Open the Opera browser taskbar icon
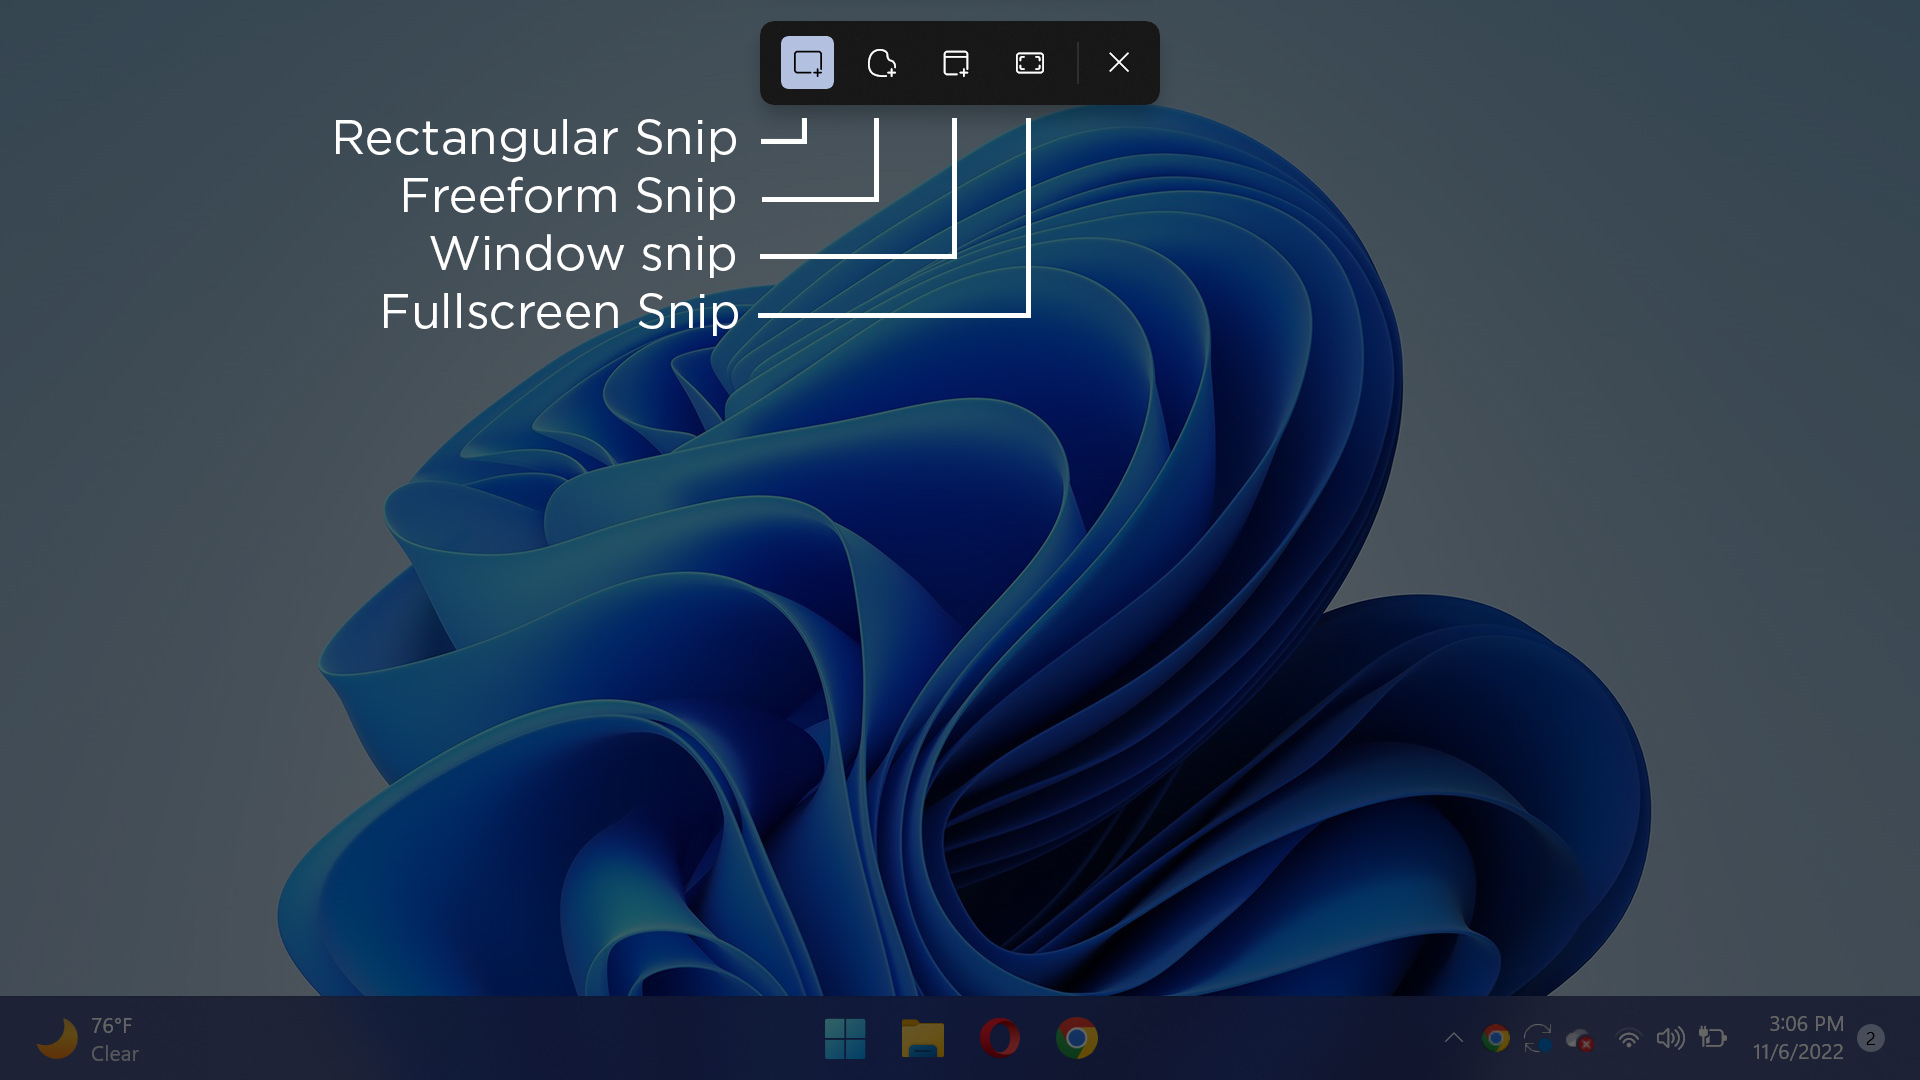The image size is (1920, 1080). [1000, 1038]
